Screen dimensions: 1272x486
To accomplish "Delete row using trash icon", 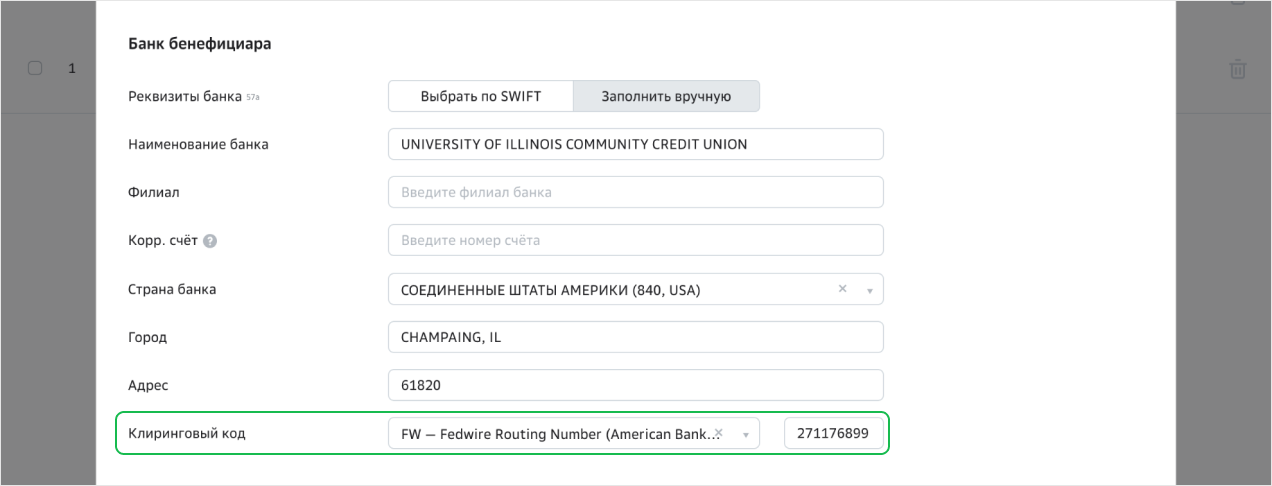I will (1237, 69).
